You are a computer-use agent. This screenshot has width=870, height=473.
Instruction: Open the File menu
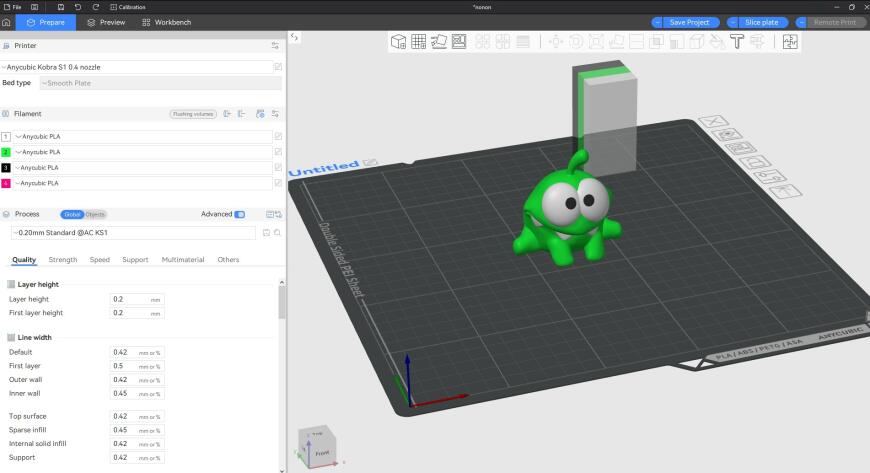[x=13, y=7]
